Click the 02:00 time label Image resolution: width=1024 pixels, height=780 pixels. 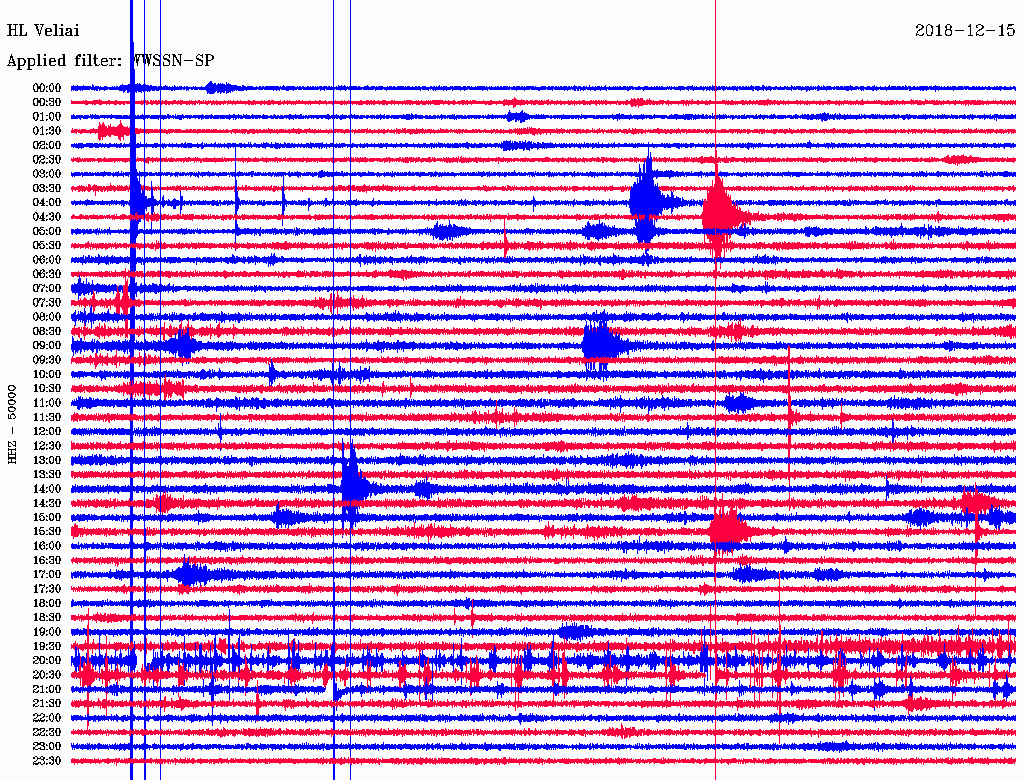47,145
